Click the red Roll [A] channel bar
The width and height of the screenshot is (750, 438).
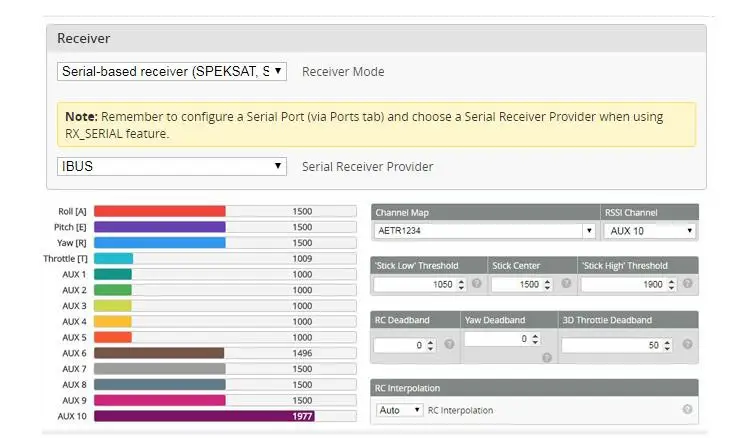[160, 211]
